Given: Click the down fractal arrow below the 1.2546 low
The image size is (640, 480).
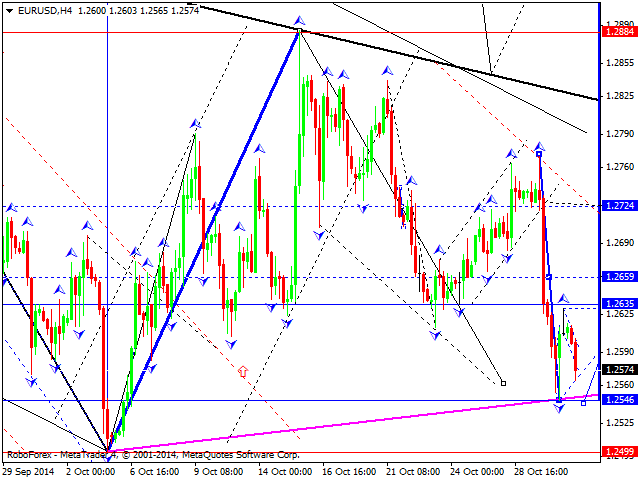Looking at the screenshot, I should click(559, 408).
